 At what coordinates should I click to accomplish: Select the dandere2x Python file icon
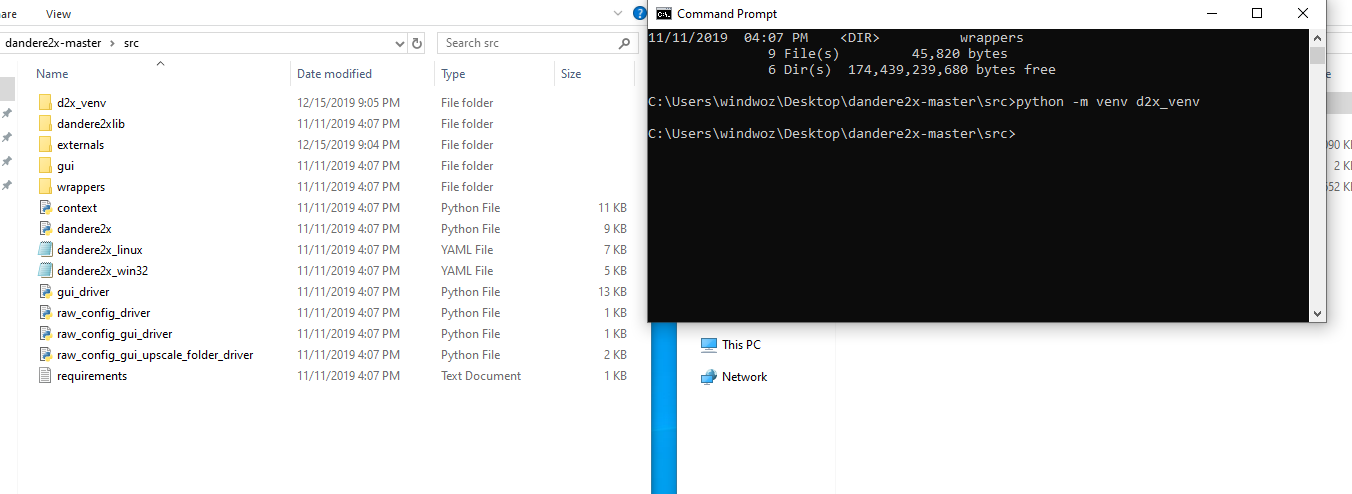45,229
